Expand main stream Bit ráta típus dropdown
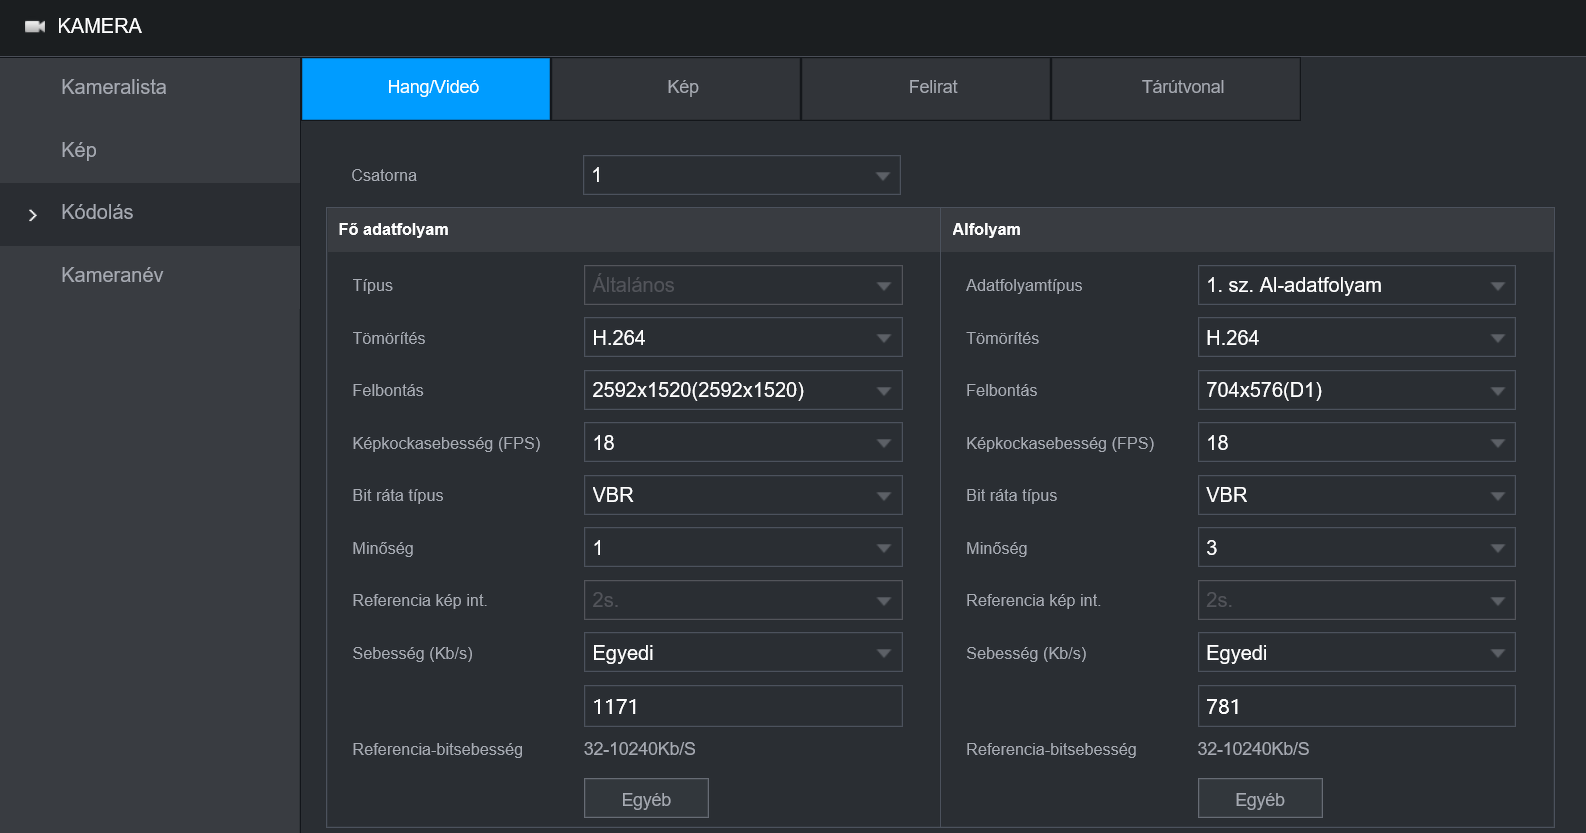This screenshot has width=1586, height=833. pyautogui.click(x=742, y=495)
